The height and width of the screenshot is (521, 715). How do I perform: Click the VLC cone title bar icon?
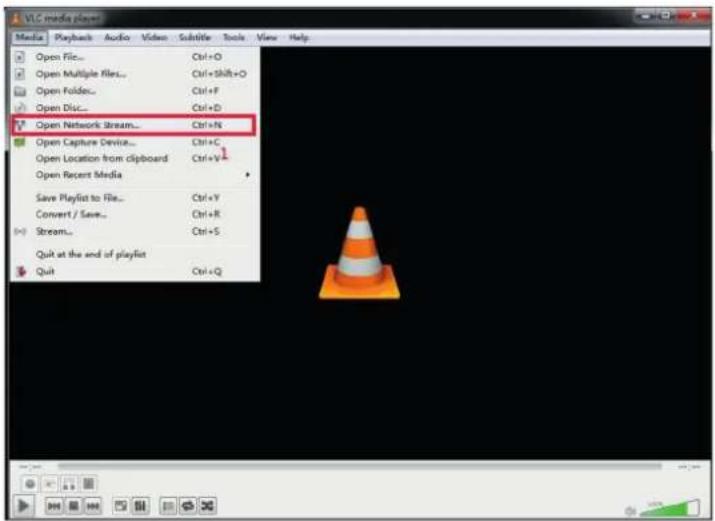click(16, 18)
